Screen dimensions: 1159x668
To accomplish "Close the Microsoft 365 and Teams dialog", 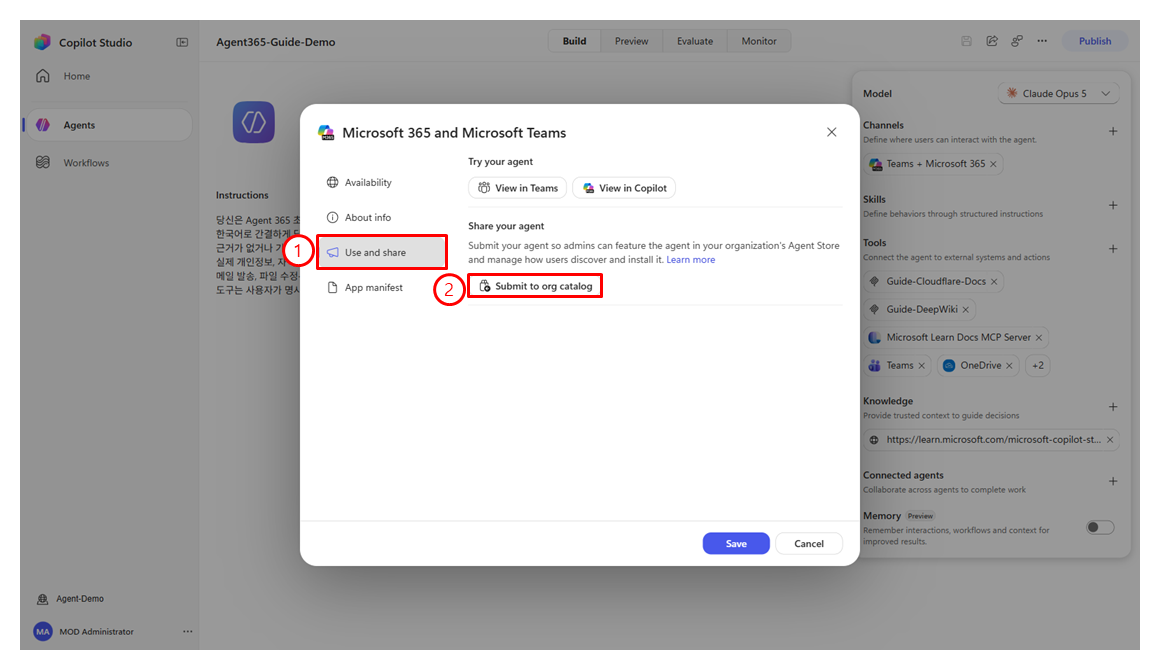I will 832,132.
